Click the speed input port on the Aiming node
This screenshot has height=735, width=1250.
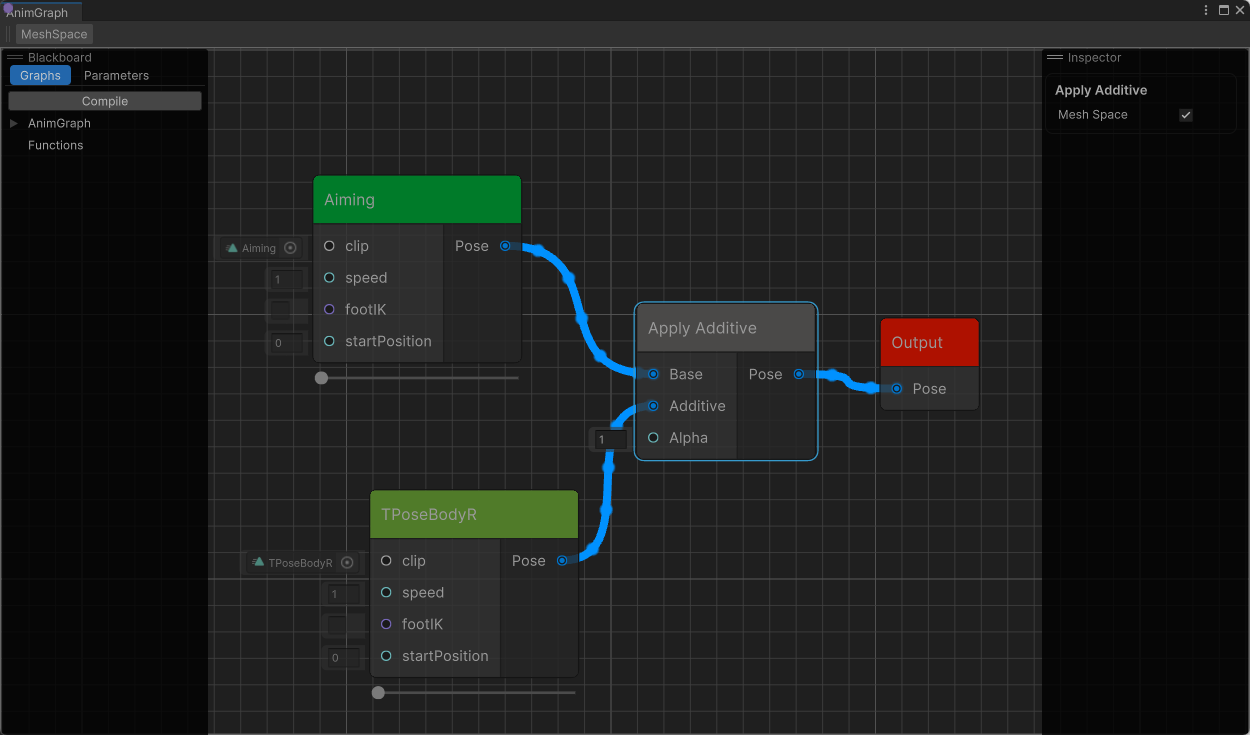click(329, 278)
